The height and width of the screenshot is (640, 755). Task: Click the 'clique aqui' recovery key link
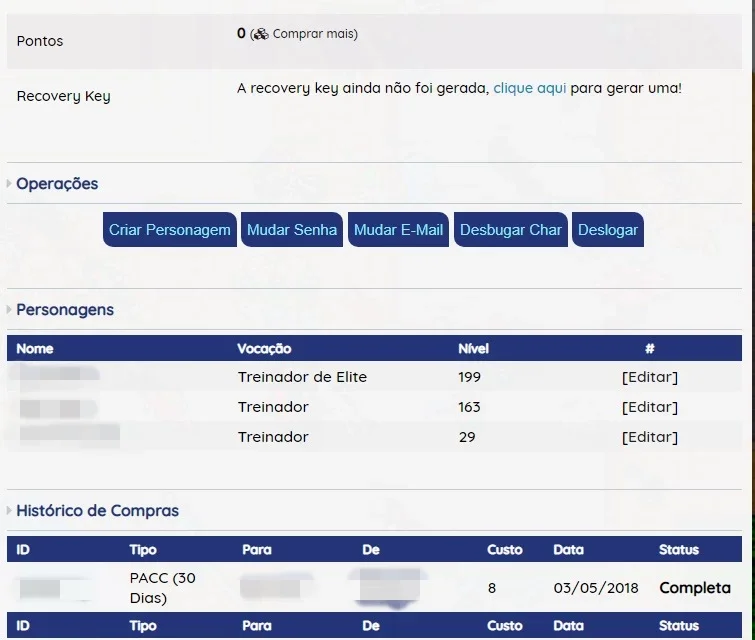[530, 88]
